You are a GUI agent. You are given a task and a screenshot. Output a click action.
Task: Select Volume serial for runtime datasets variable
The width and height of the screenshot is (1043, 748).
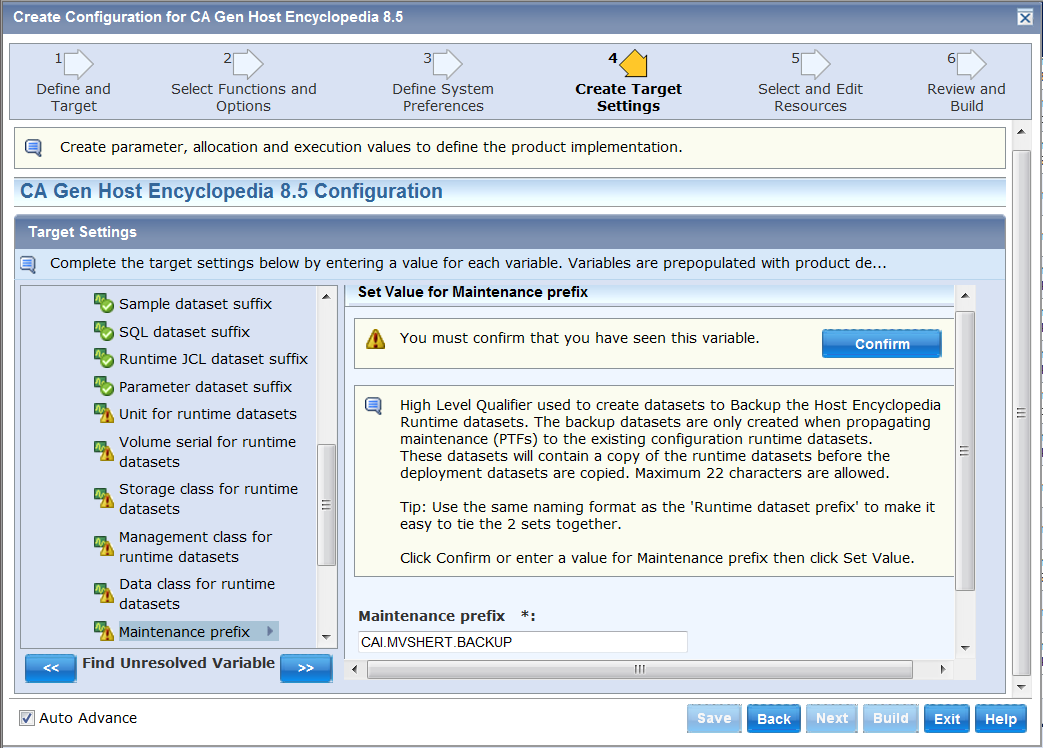click(x=208, y=451)
